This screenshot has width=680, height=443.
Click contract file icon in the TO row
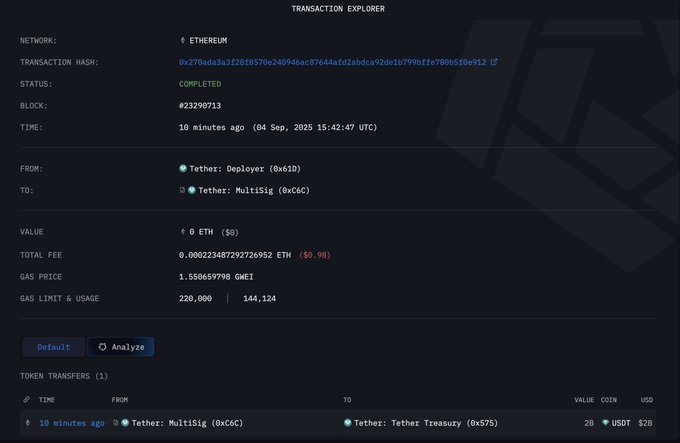click(x=182, y=190)
